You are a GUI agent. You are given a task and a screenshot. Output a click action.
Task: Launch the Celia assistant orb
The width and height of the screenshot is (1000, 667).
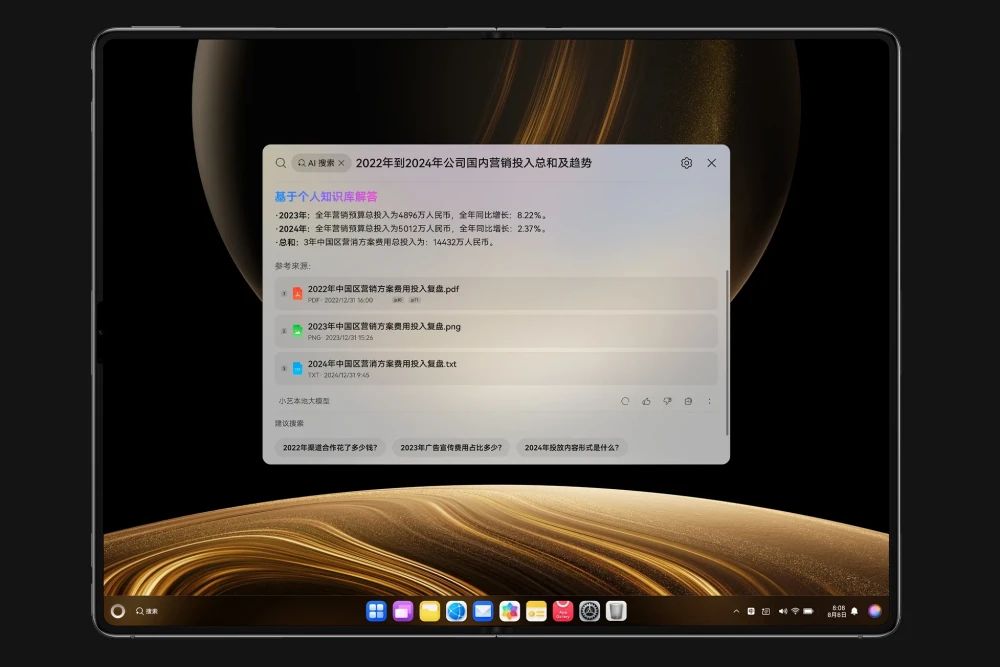[x=875, y=611]
